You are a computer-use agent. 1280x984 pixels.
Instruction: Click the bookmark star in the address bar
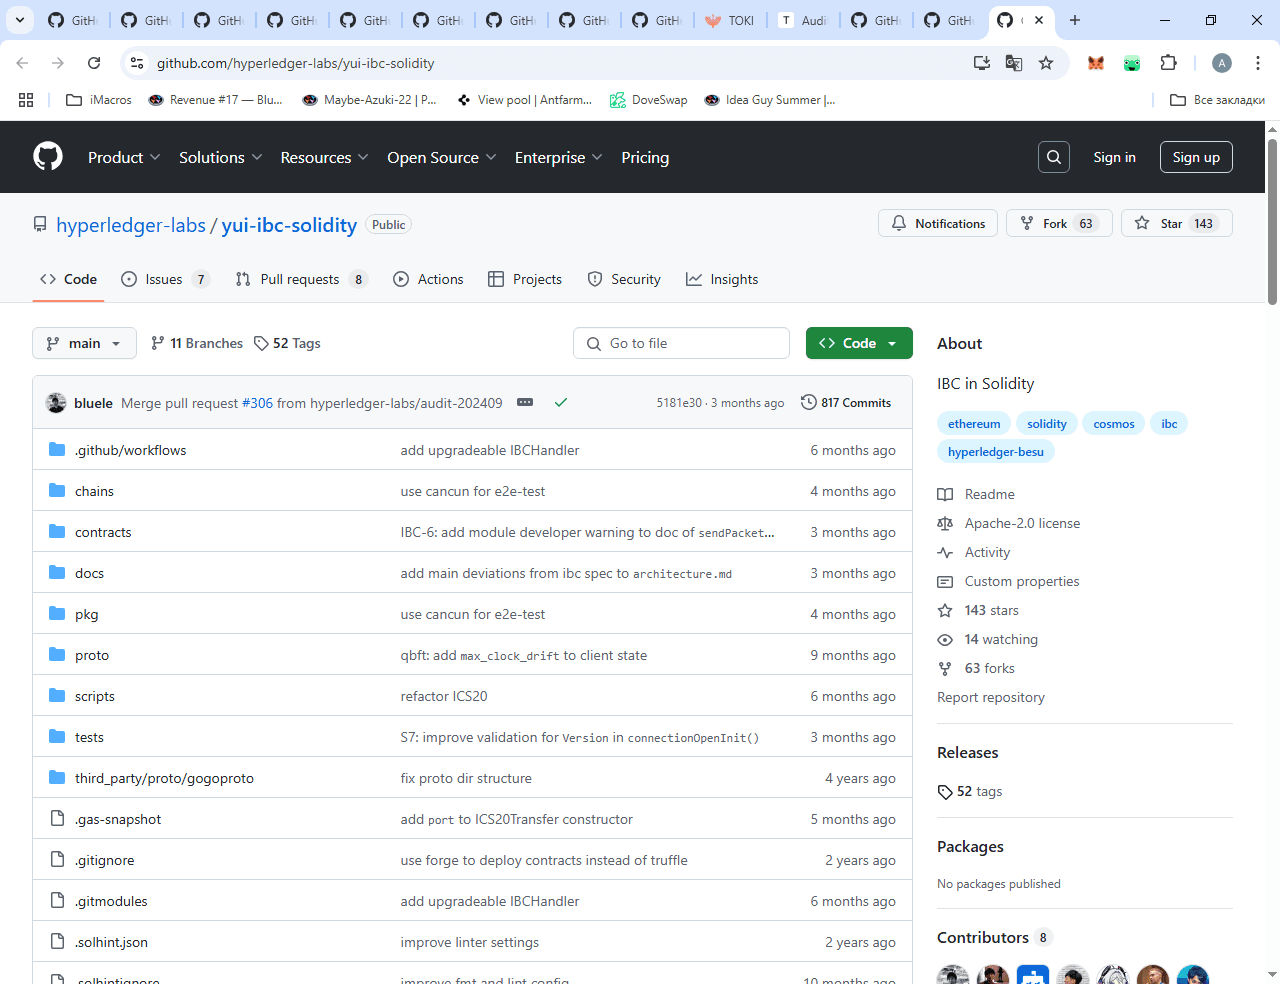coord(1046,63)
